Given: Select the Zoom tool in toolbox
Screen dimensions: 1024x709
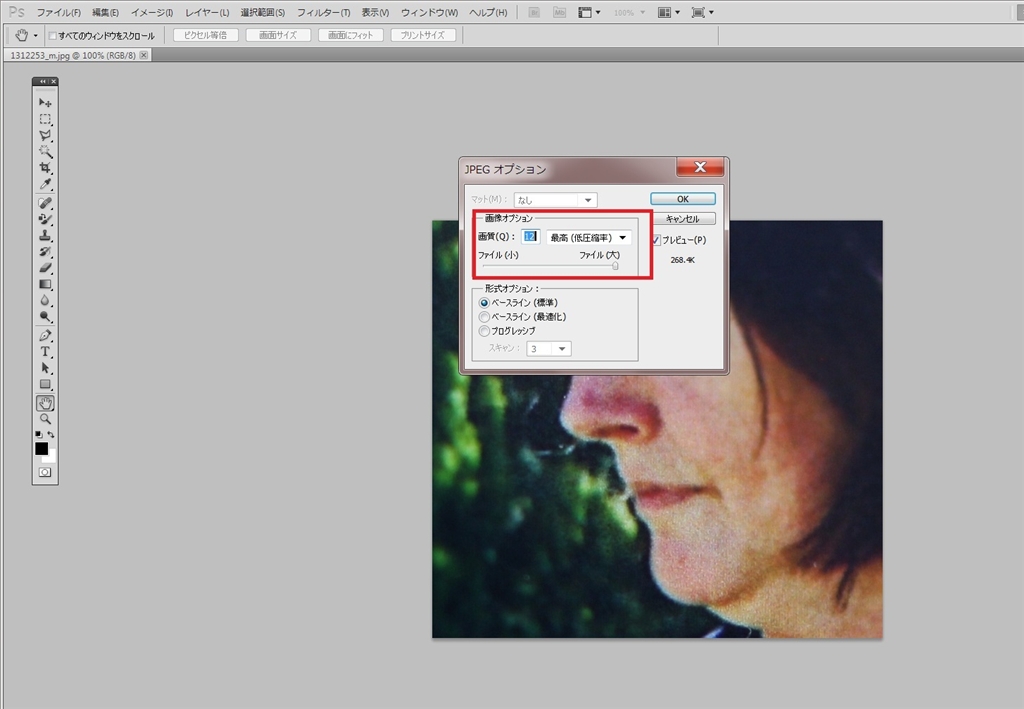Looking at the screenshot, I should (x=45, y=419).
